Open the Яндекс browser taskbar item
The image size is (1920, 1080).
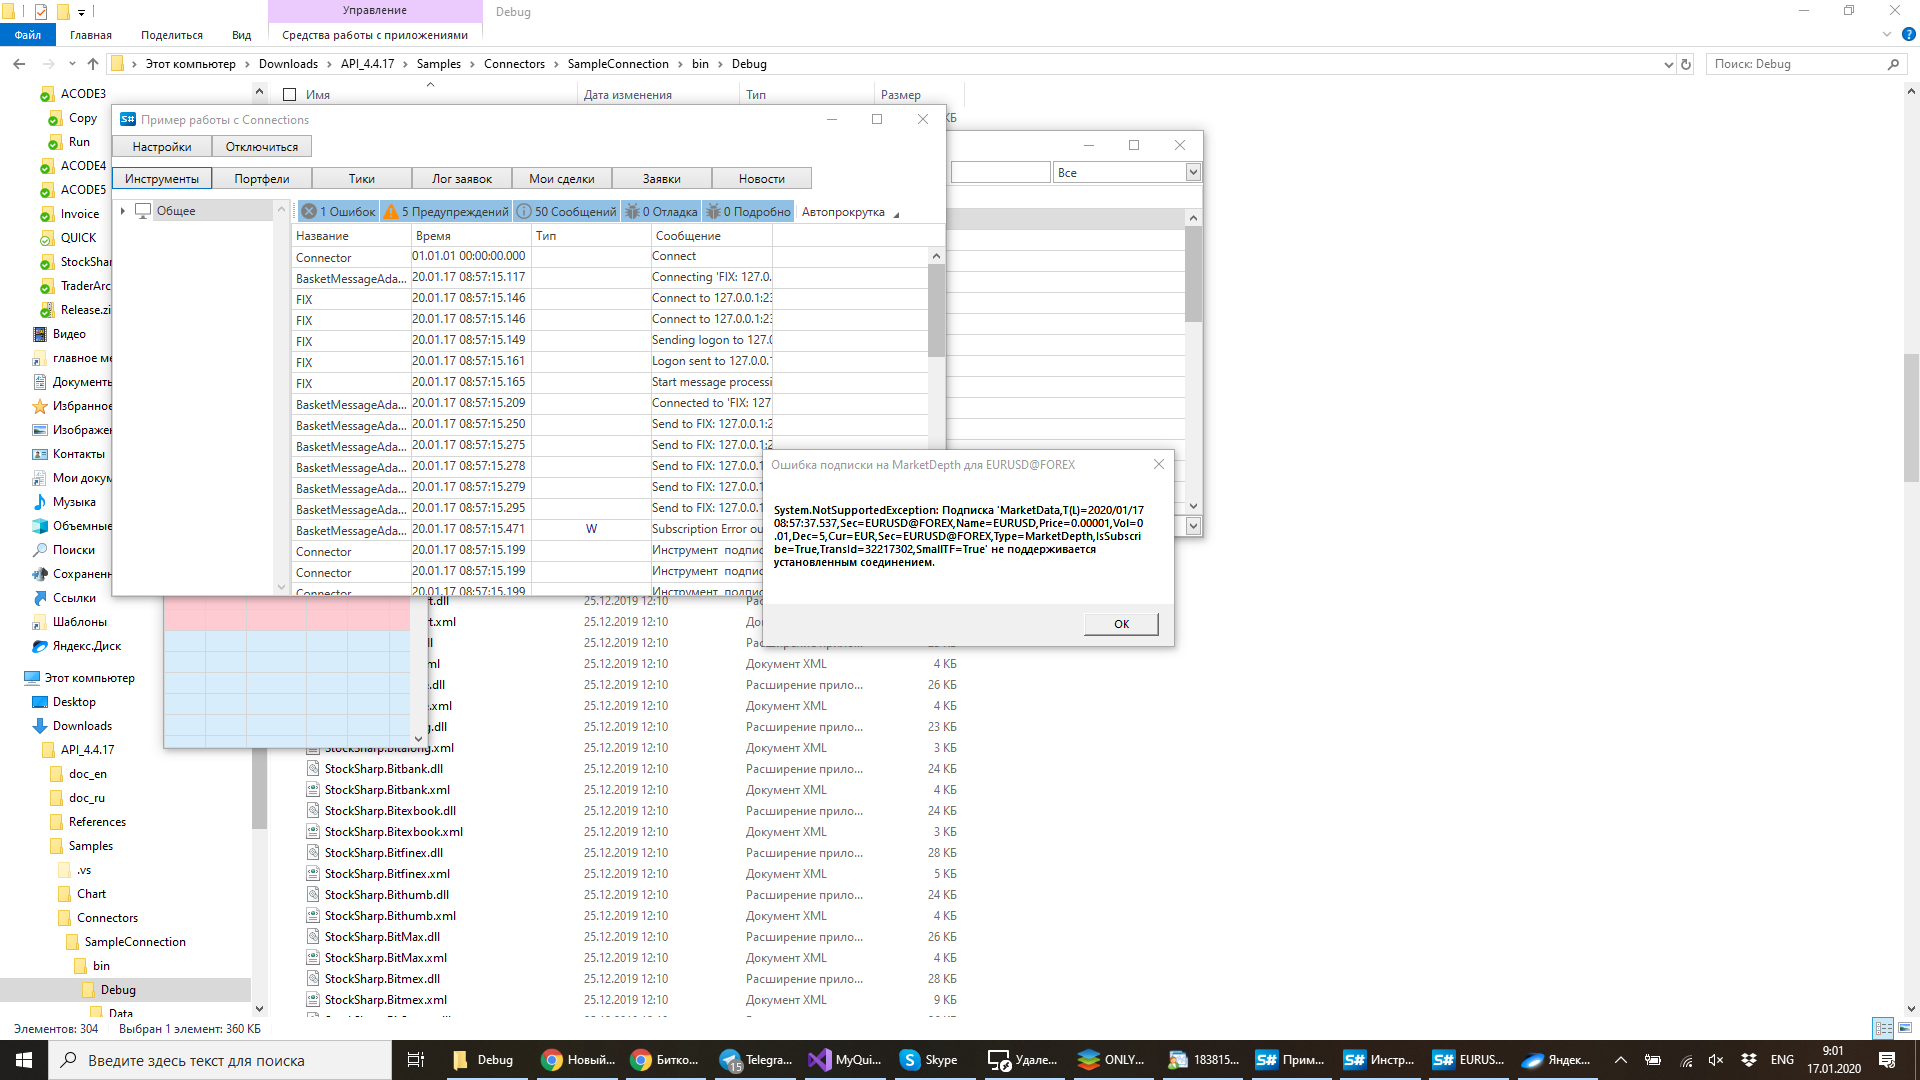pyautogui.click(x=1556, y=1060)
